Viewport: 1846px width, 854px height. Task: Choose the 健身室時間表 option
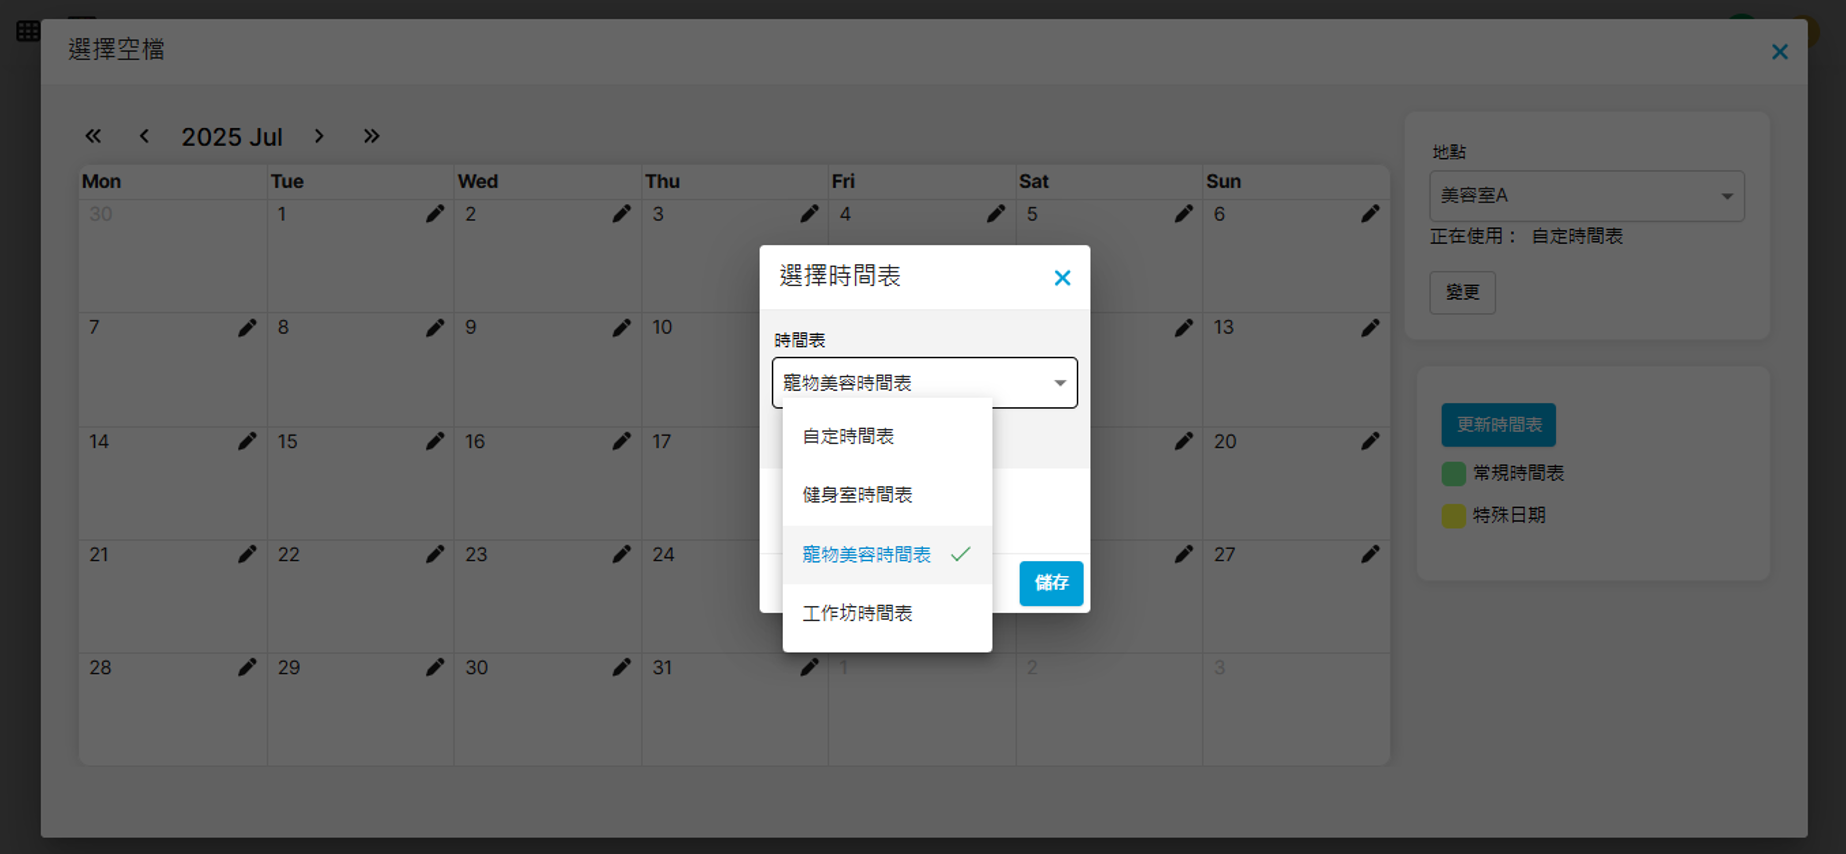[x=857, y=495]
